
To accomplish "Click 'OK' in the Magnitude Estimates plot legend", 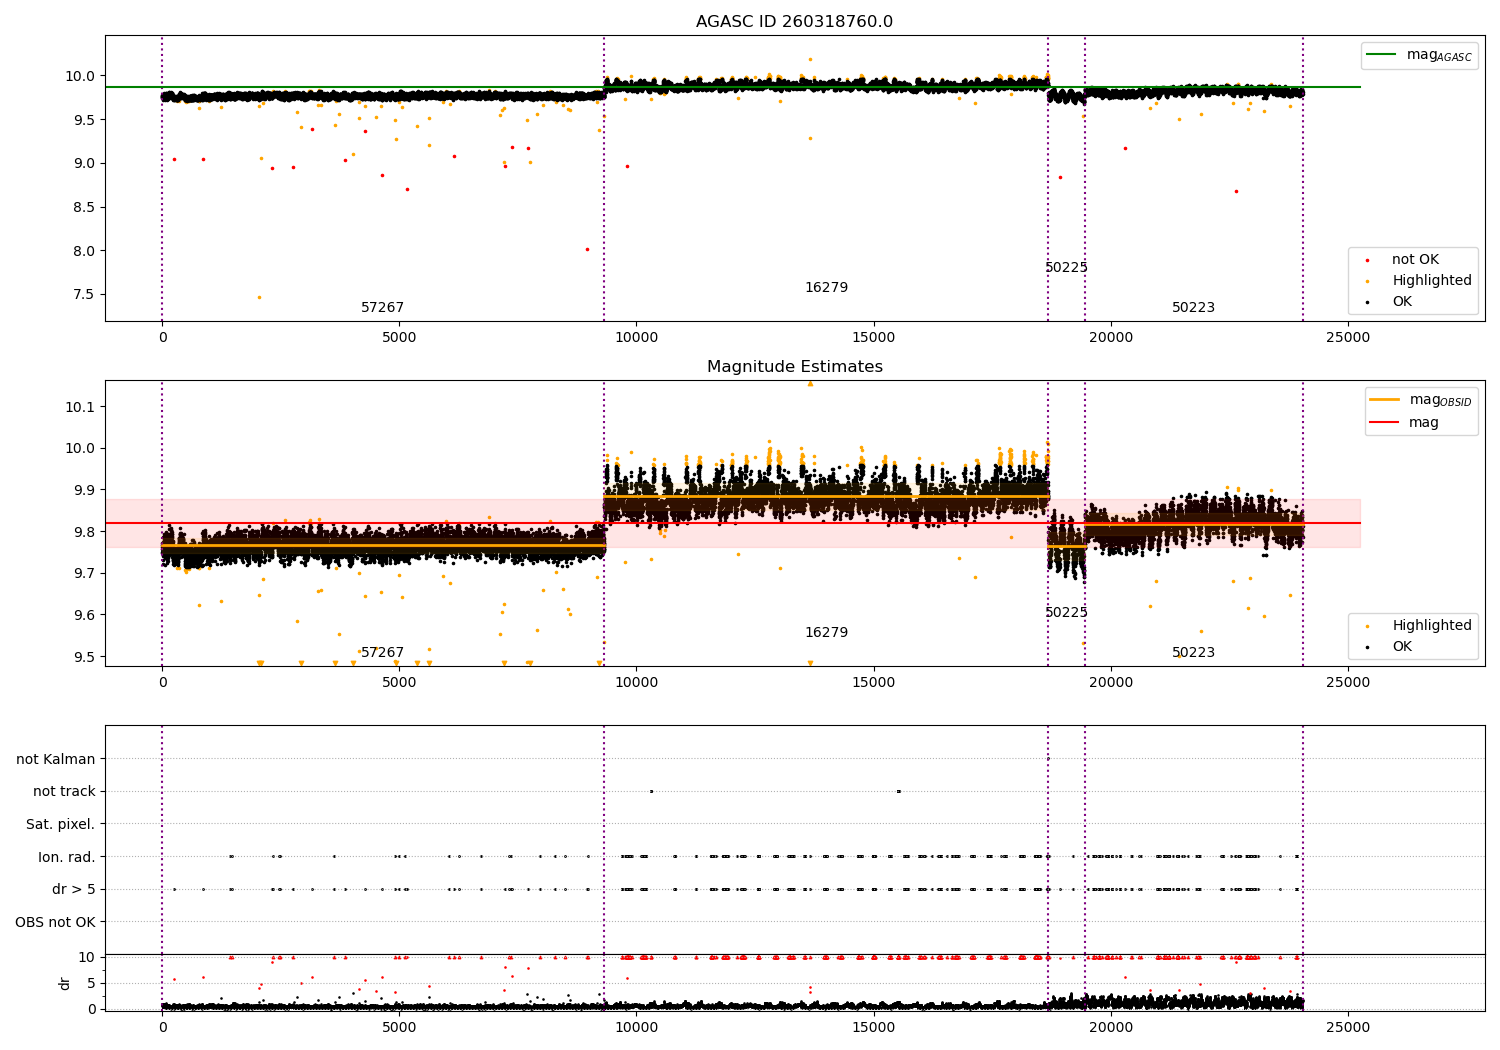I will [x=1402, y=647].
